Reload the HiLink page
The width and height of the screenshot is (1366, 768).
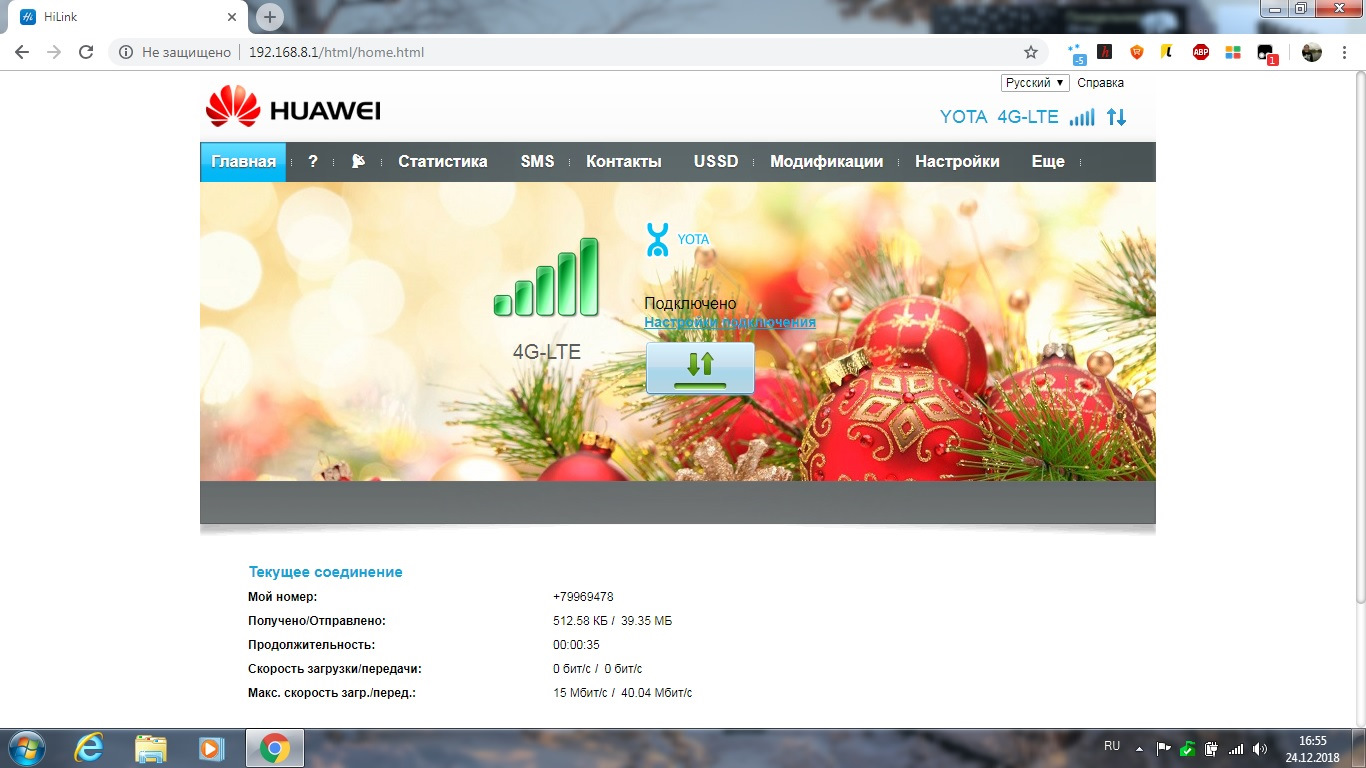pos(86,52)
